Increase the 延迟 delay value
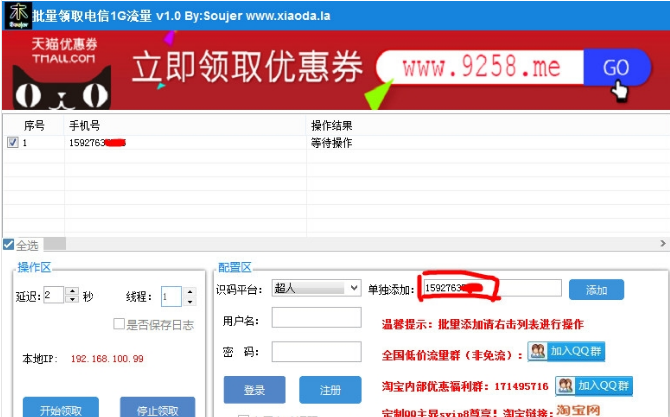Viewport: 670px width, 417px height. point(73,291)
